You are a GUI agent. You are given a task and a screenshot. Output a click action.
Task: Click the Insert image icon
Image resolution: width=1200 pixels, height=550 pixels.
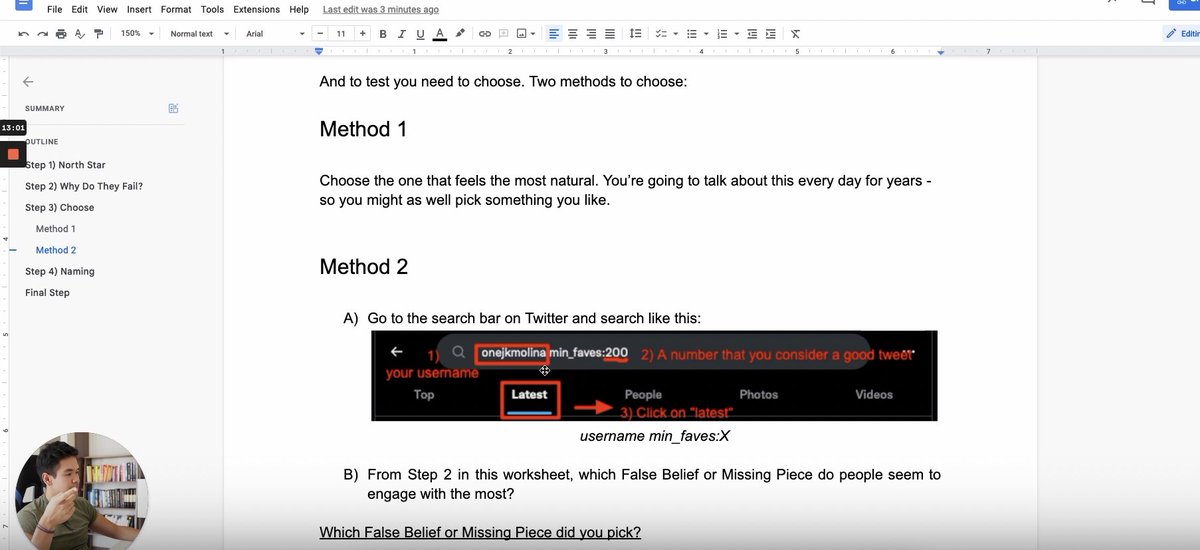(x=523, y=34)
